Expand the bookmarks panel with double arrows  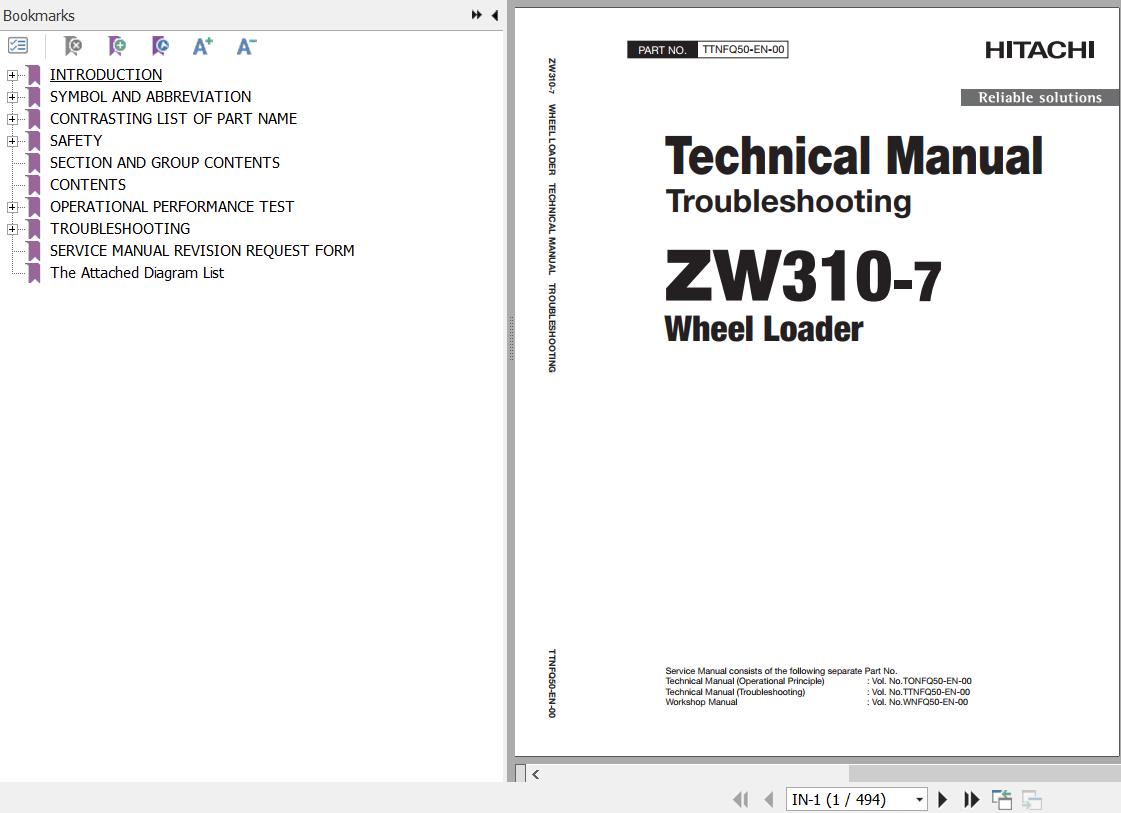pos(476,15)
